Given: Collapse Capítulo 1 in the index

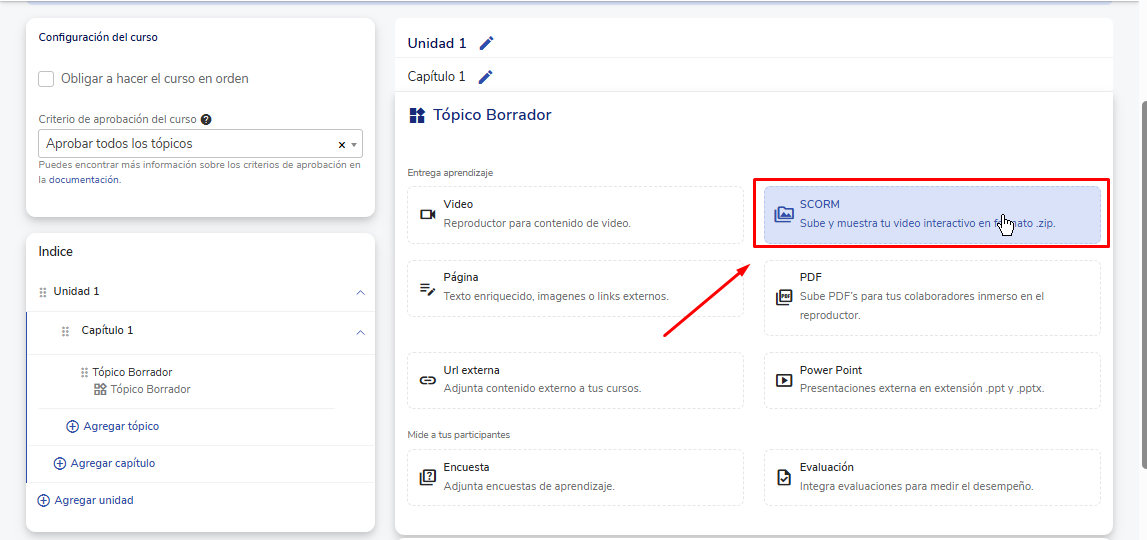Looking at the screenshot, I should 360,332.
